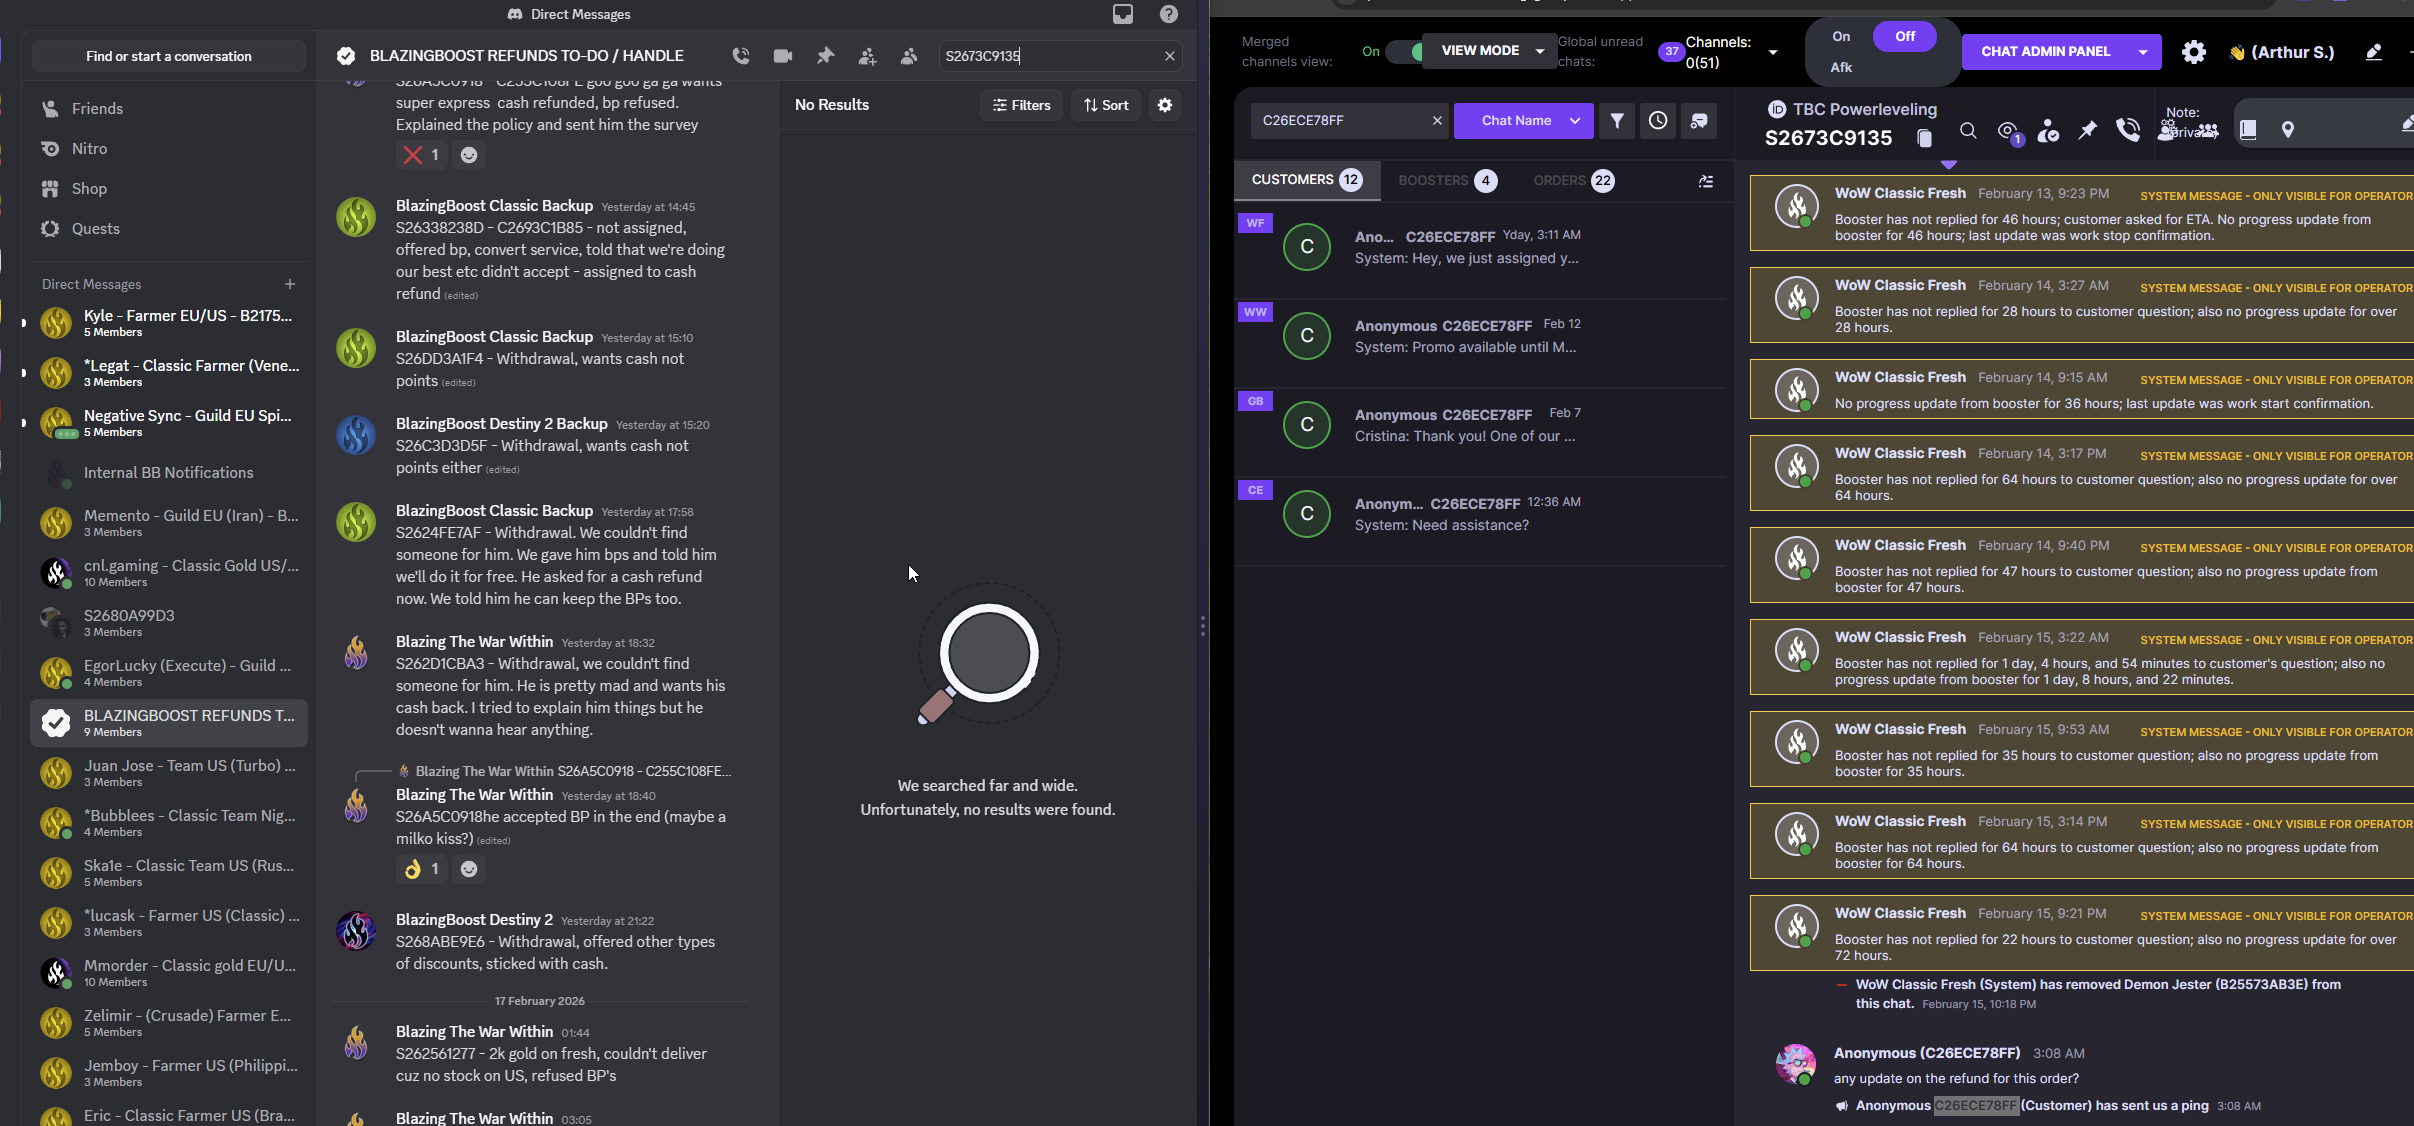The image size is (2414, 1126).
Task: Click the user check icon in chat header
Action: tap(2048, 130)
